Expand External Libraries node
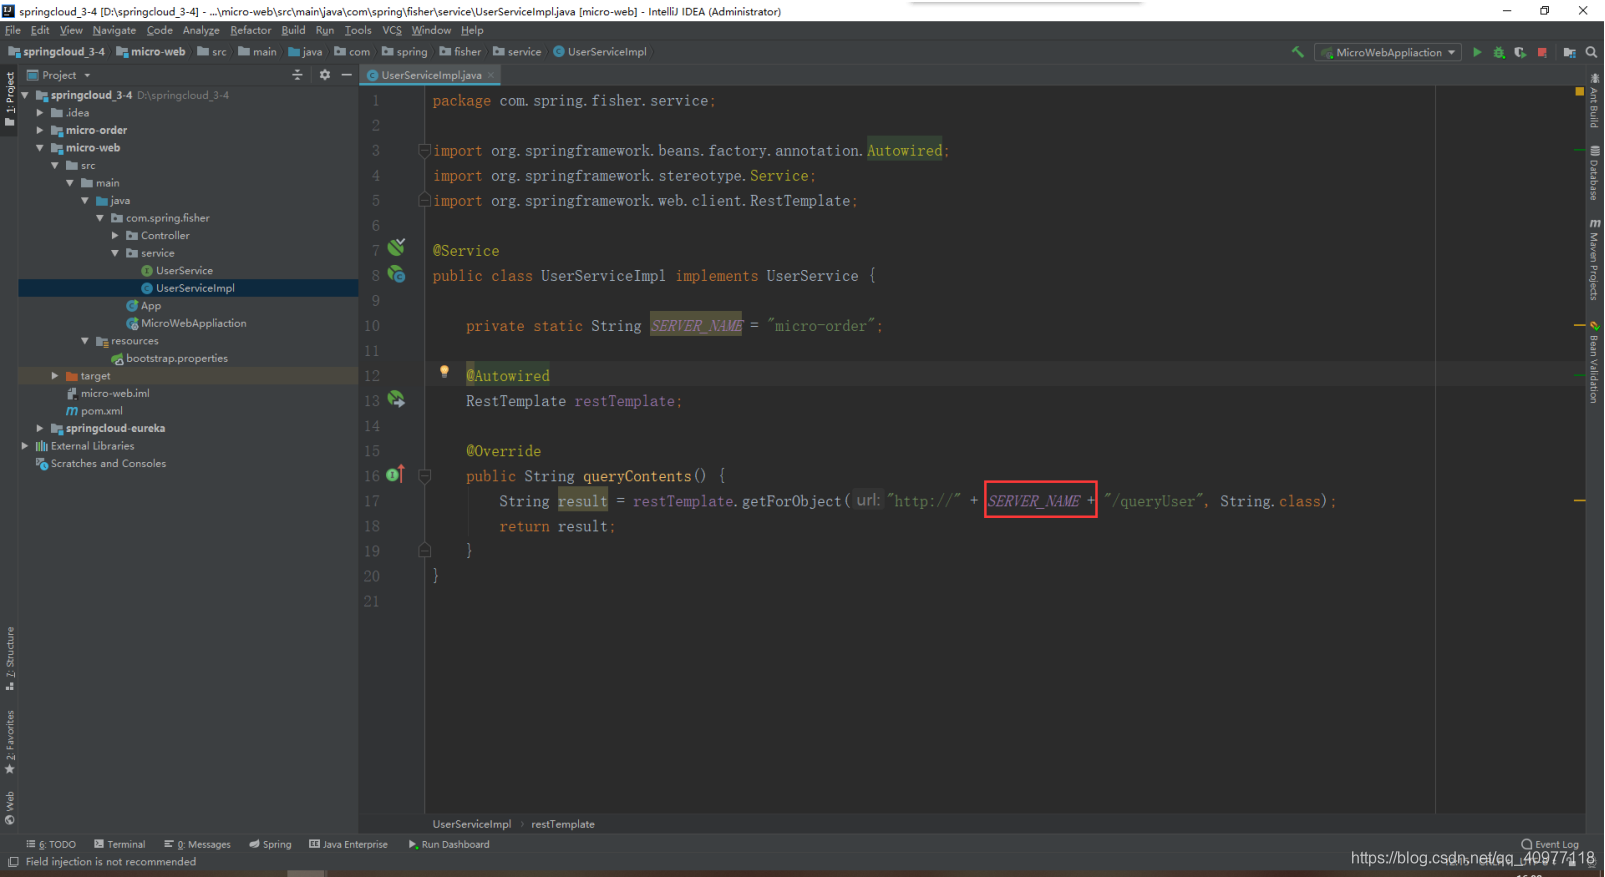 [25, 446]
